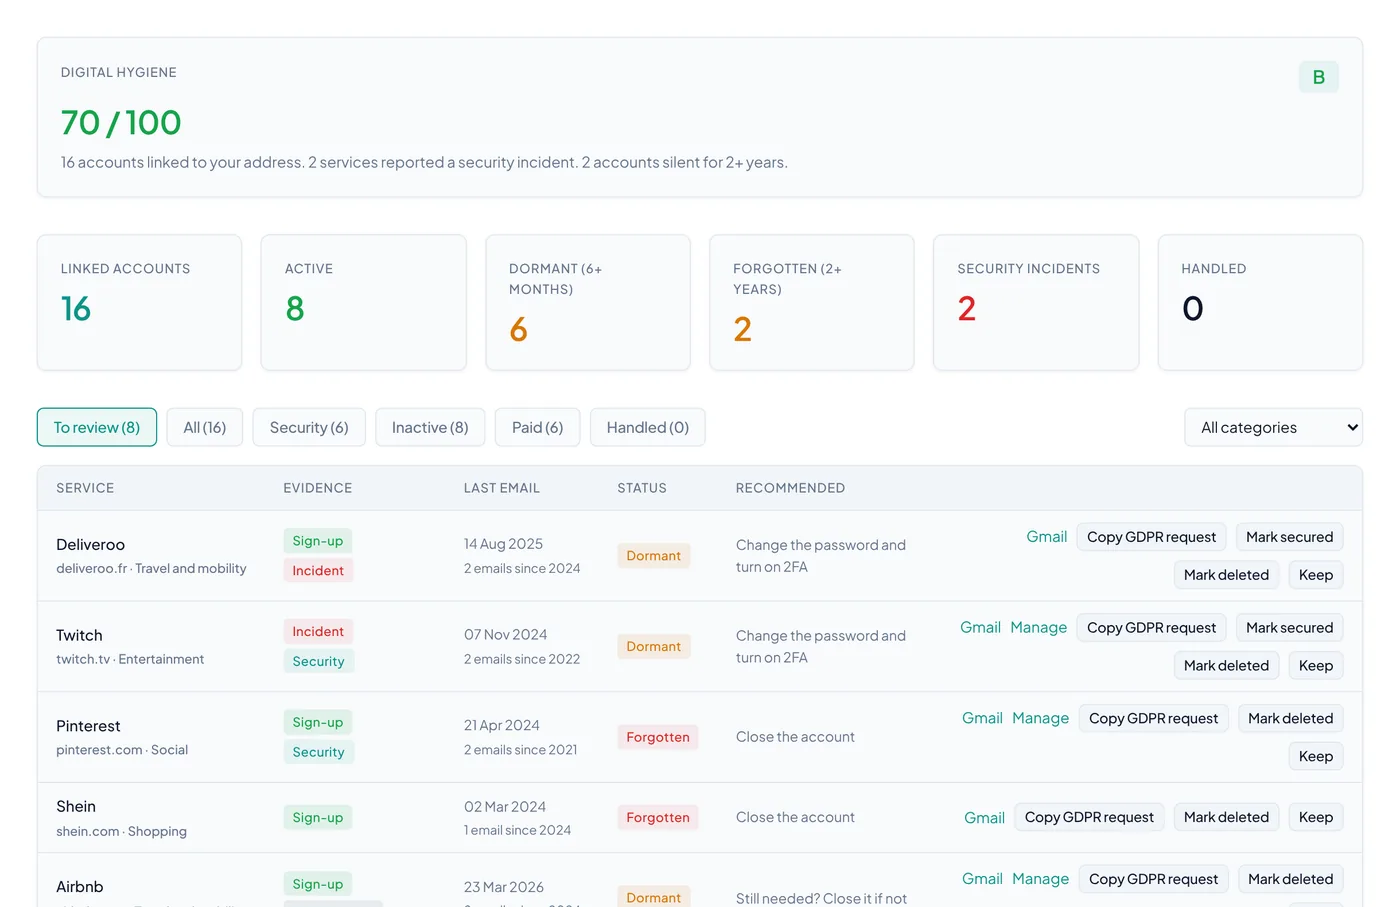Click the Twitch service name
Screen dimensions: 1400x907
point(79,636)
